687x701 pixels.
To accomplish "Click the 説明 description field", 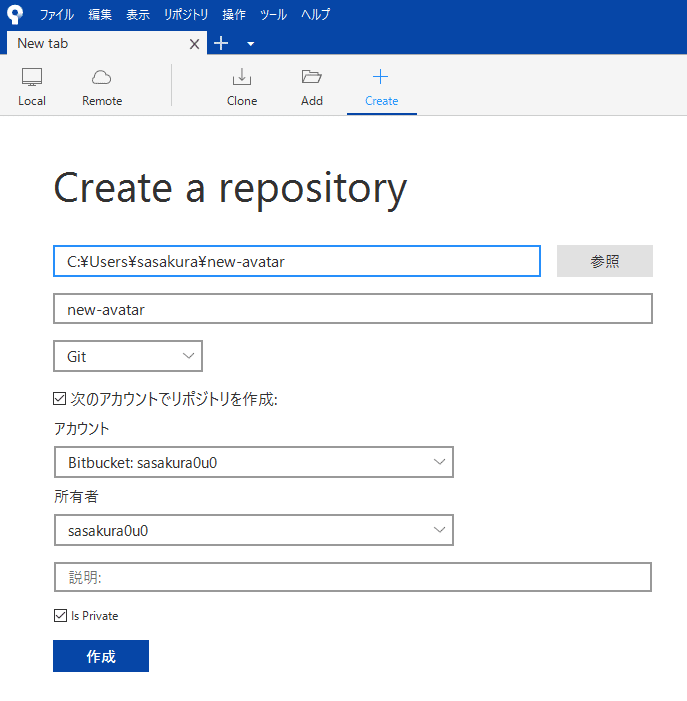I will (353, 577).
